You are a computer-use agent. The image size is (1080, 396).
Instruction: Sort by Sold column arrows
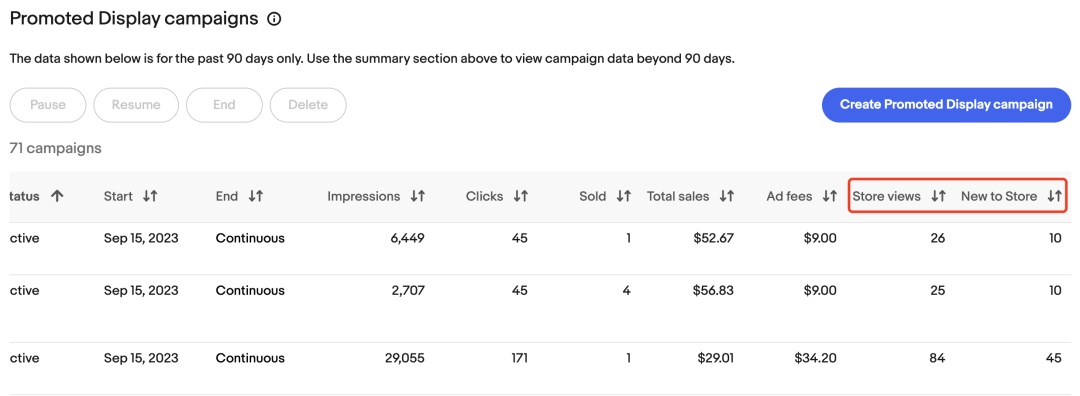click(x=624, y=196)
